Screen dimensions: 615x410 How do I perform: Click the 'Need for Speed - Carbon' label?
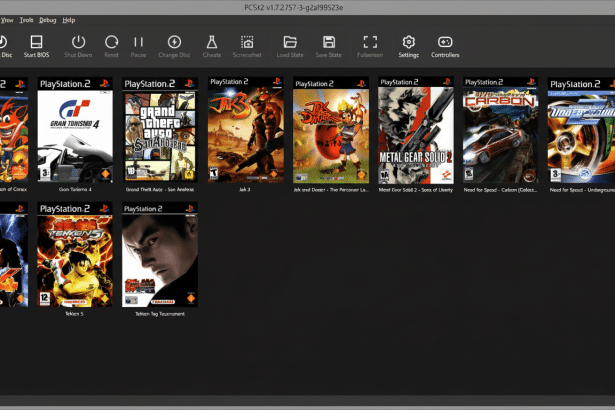(500, 190)
